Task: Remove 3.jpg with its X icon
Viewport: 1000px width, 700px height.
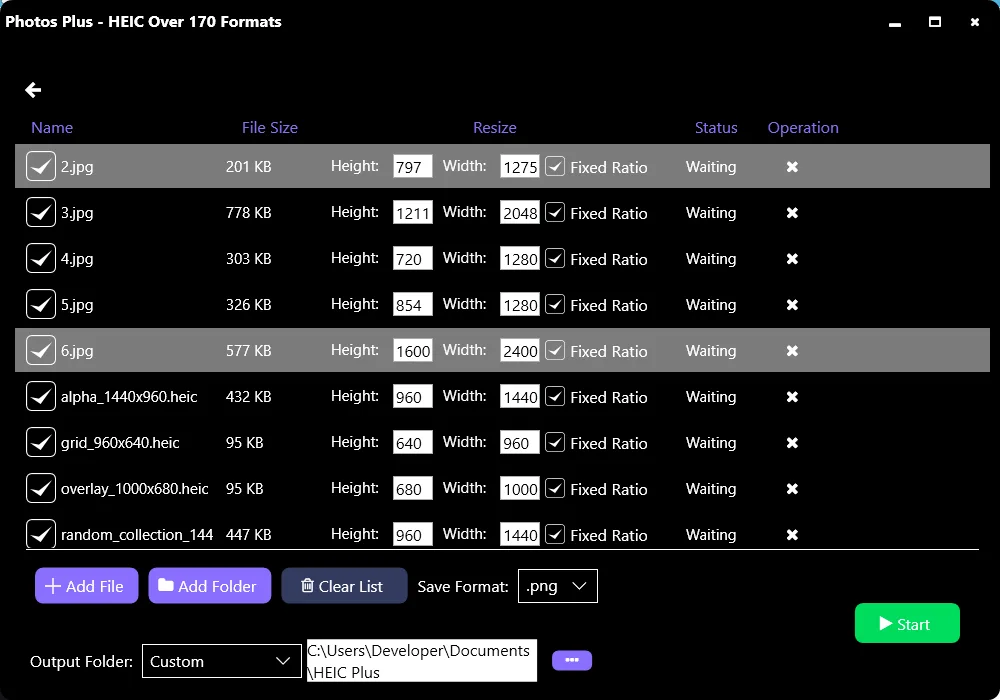Action: [792, 212]
